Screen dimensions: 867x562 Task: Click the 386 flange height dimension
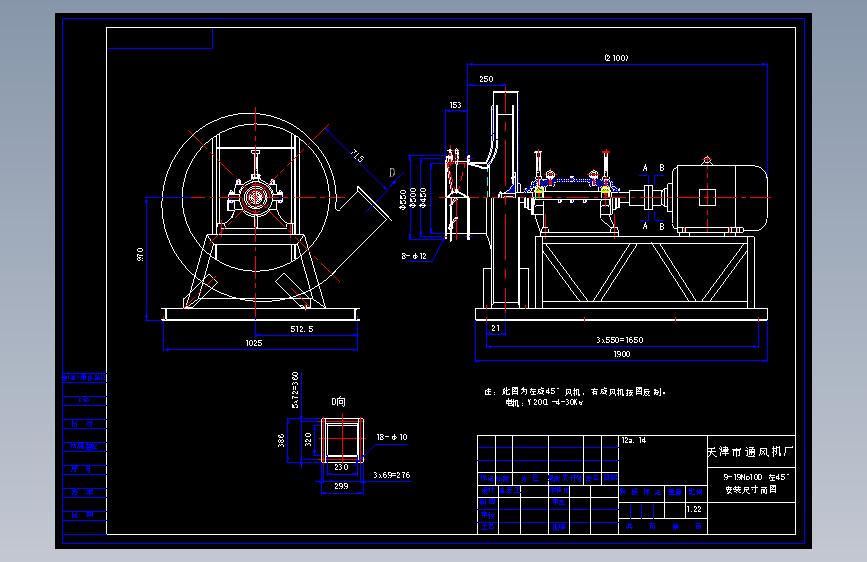281,440
